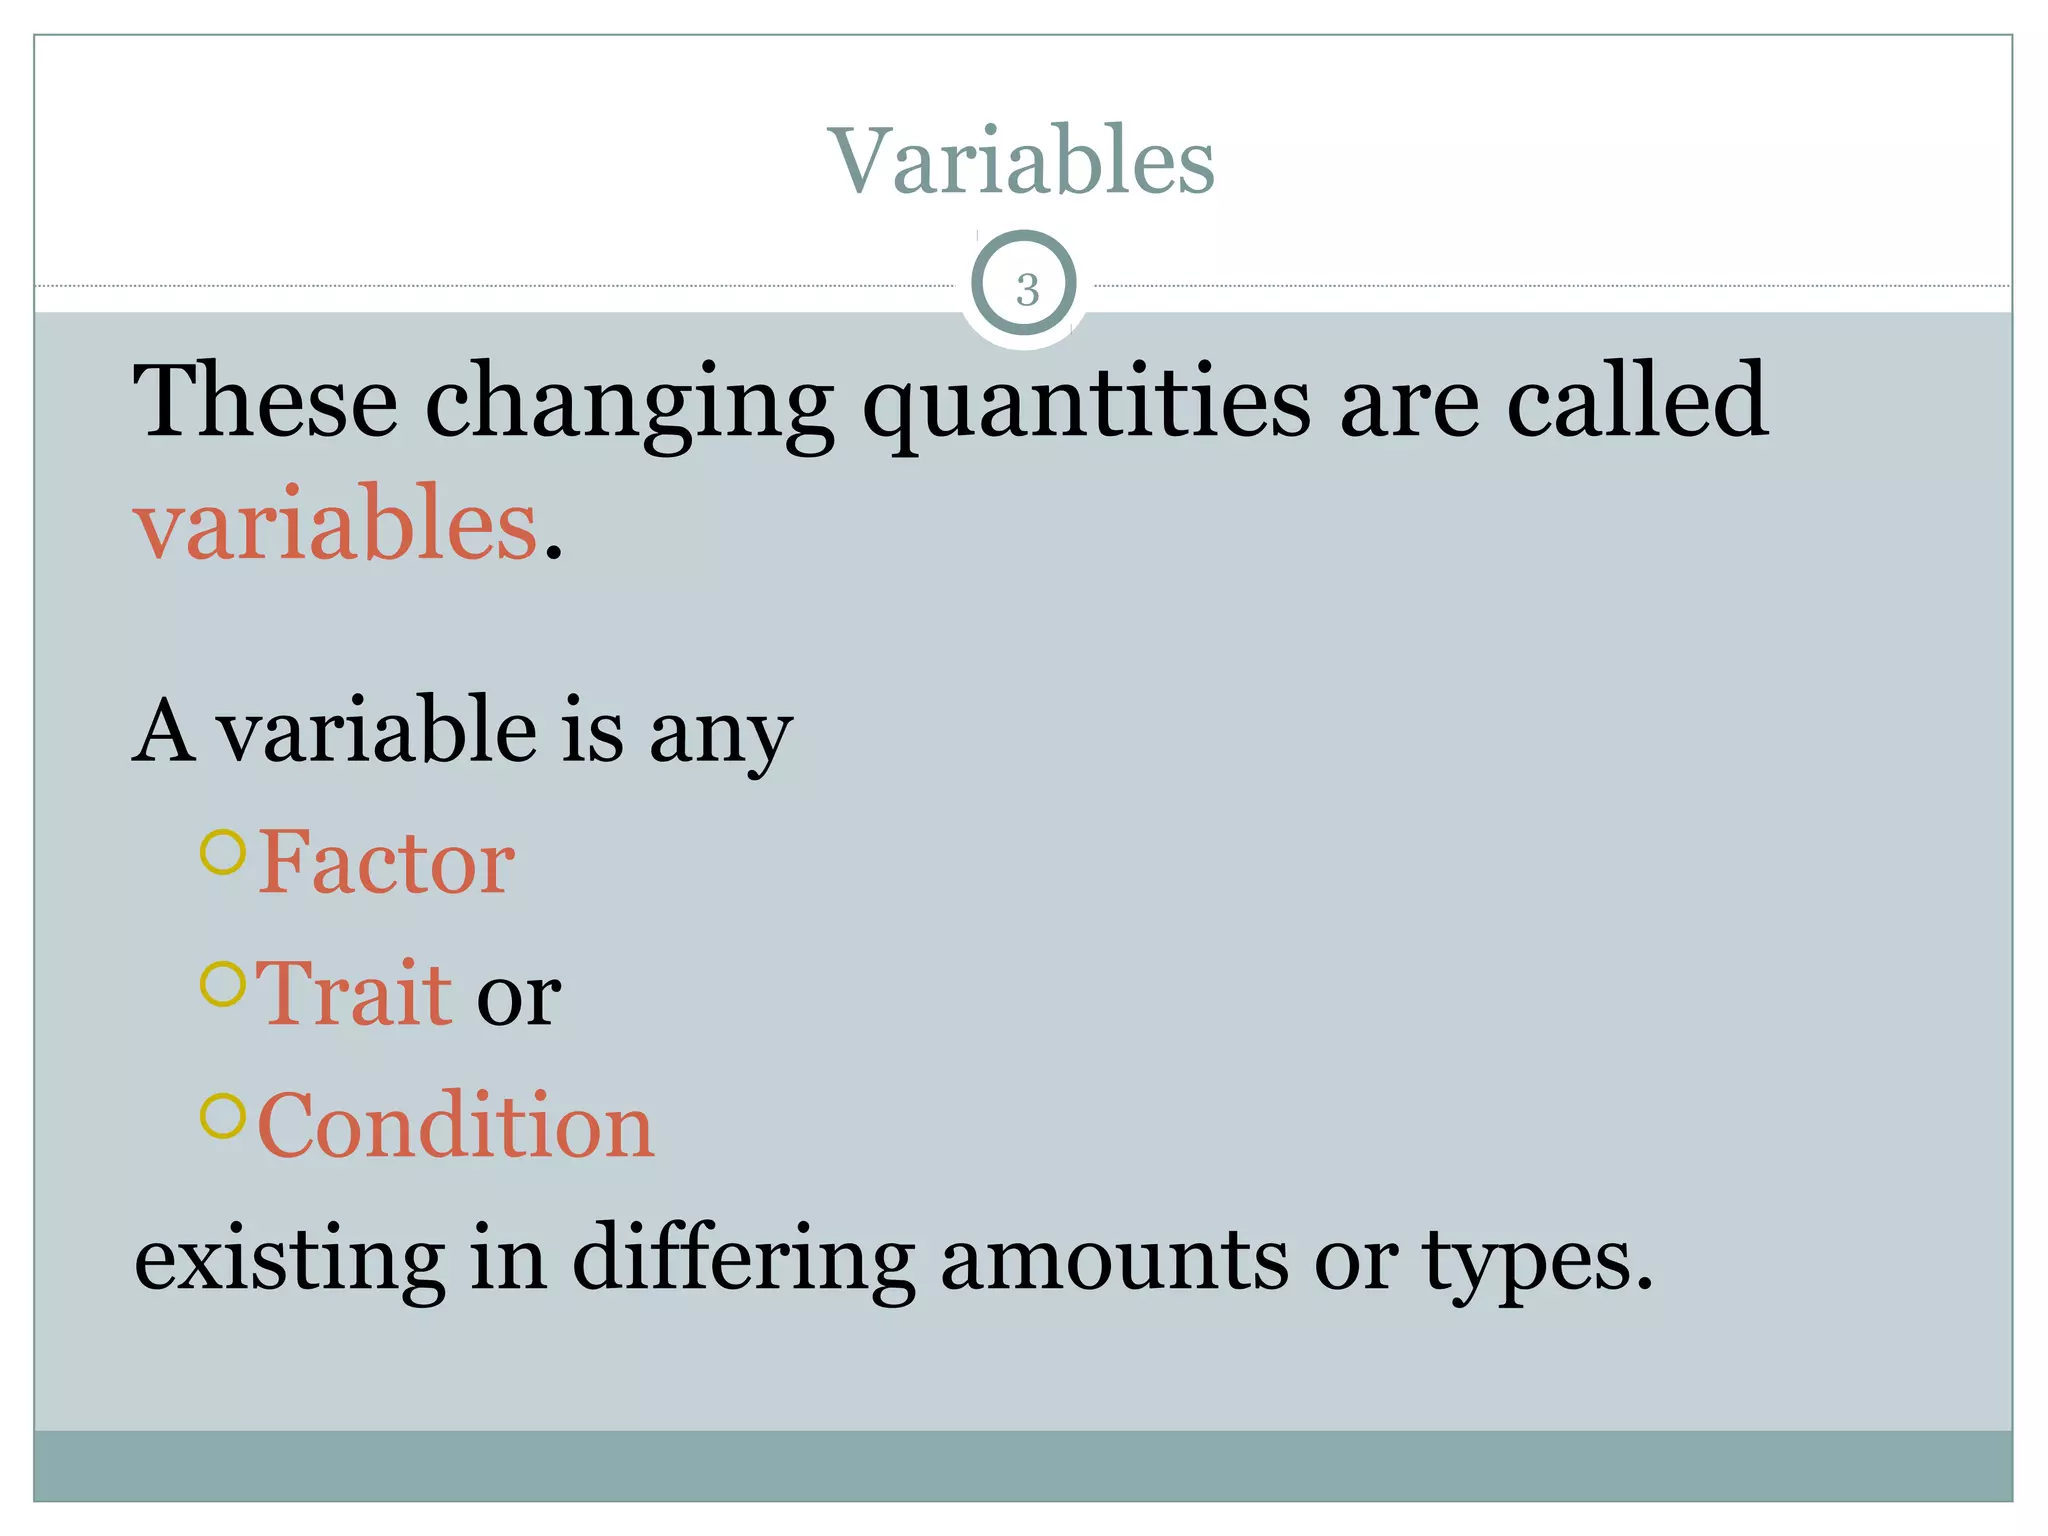This screenshot has width=2048, height=1536.
Task: Click the orange word "Trait"
Action: click(354, 994)
